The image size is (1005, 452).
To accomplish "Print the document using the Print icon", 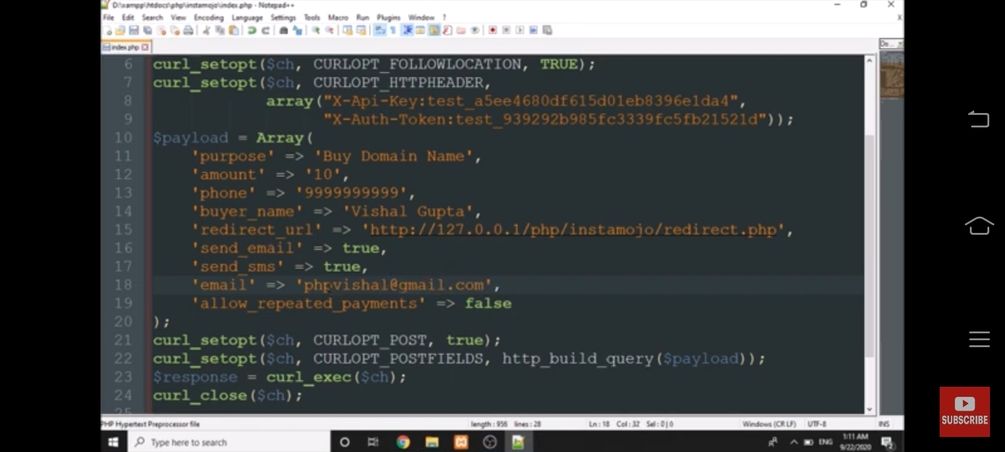I will (188, 30).
